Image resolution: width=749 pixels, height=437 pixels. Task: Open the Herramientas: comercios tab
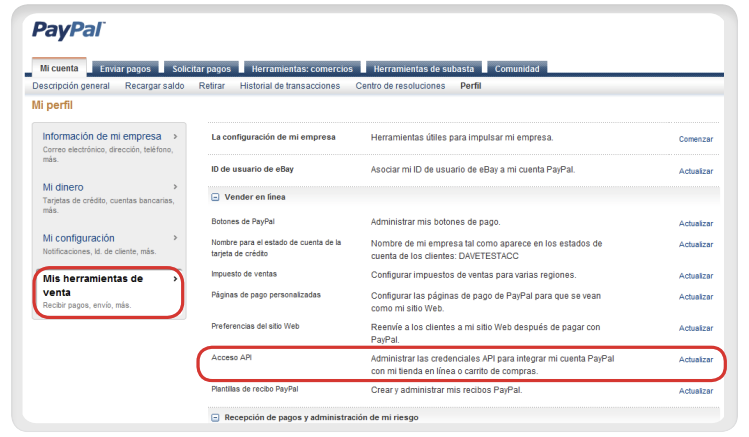click(x=302, y=69)
